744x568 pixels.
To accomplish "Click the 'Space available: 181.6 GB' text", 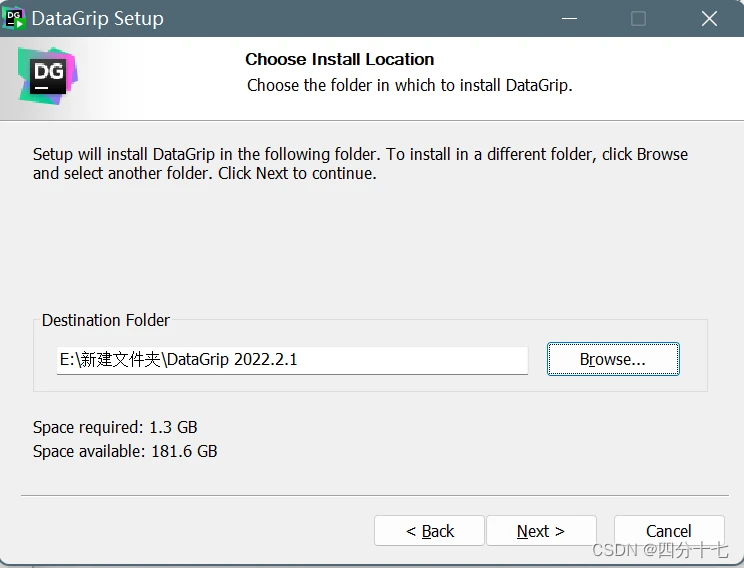I will click(125, 451).
